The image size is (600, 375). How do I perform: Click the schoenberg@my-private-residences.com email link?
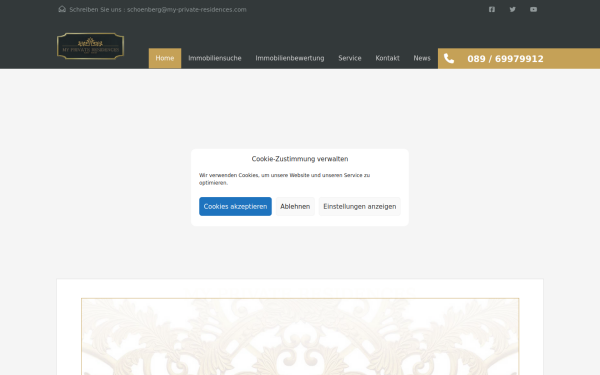coord(187,10)
